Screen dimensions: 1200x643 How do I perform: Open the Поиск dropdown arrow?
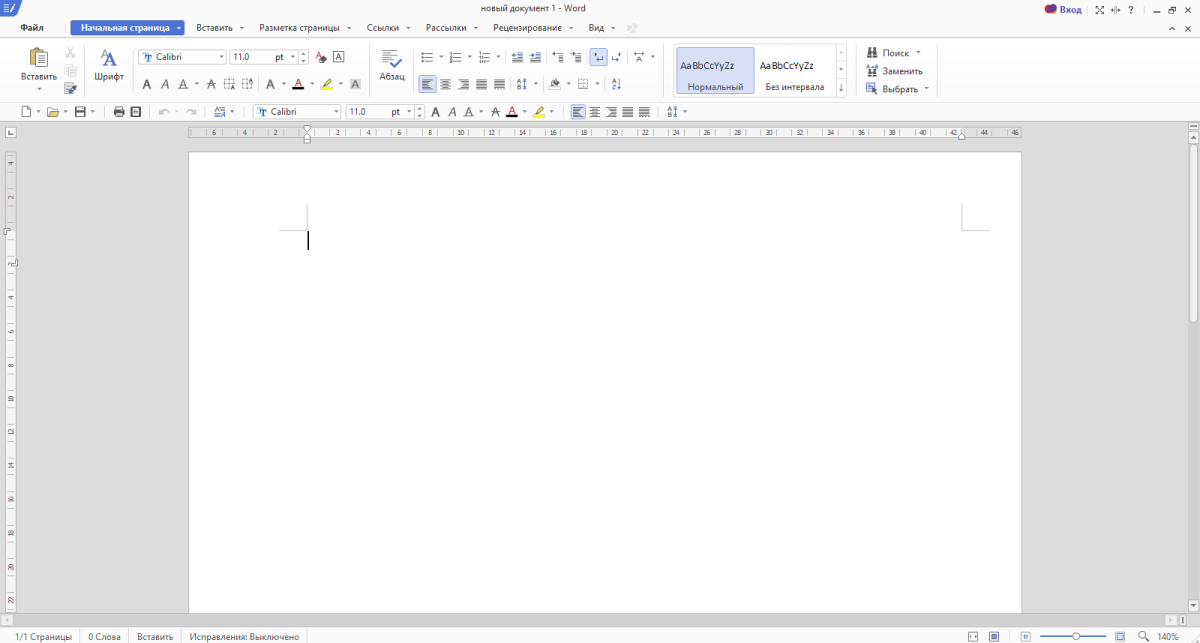pos(918,52)
